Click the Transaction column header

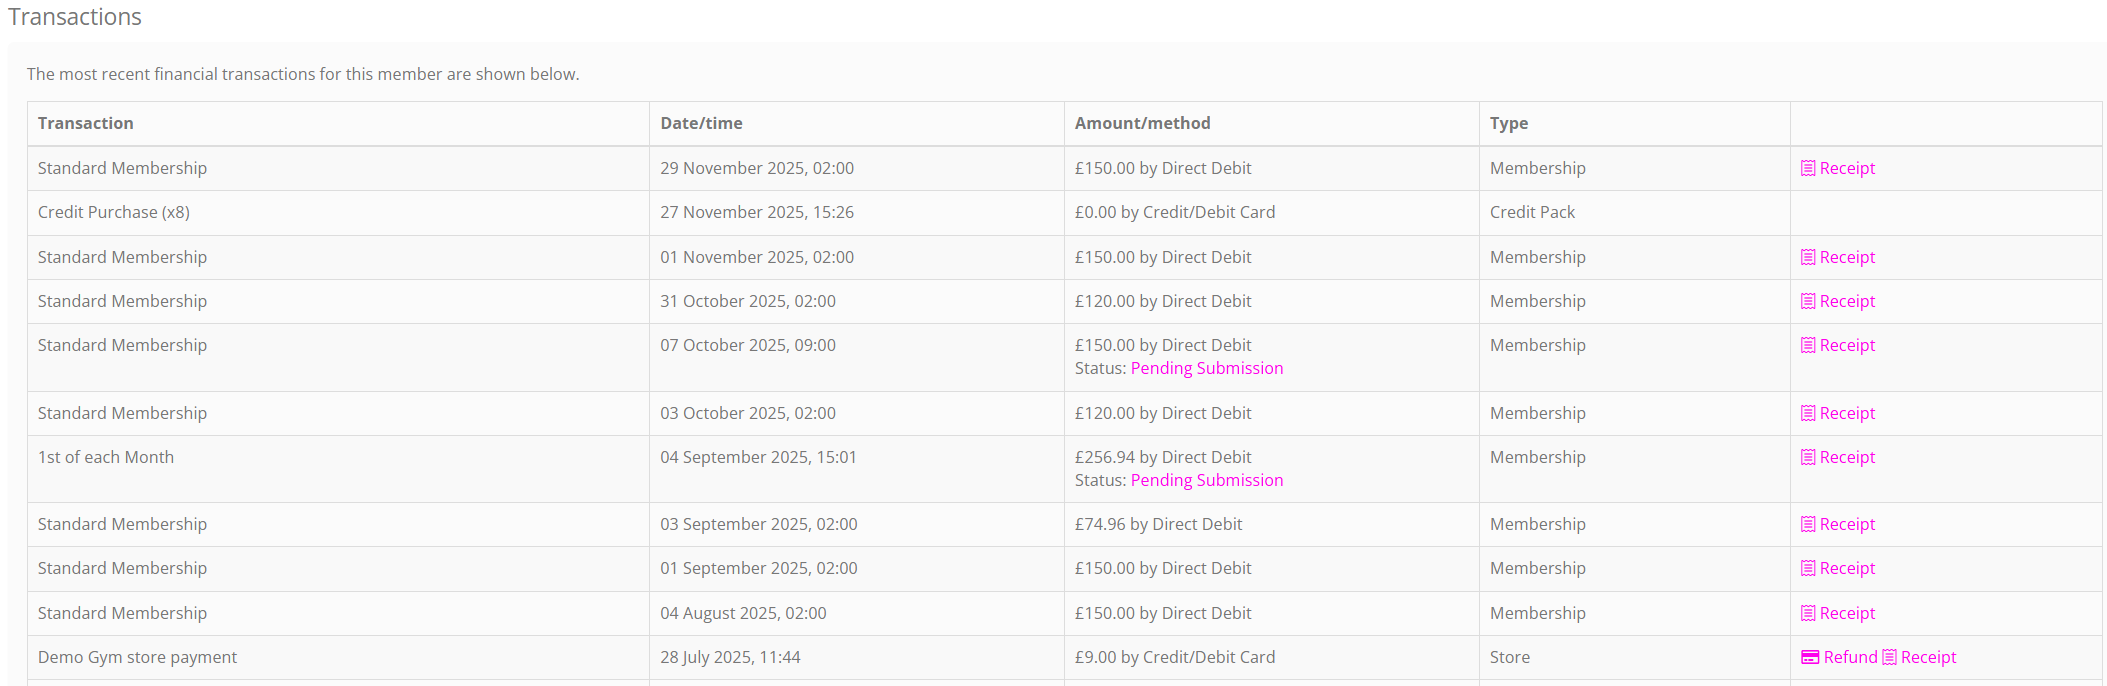86,123
